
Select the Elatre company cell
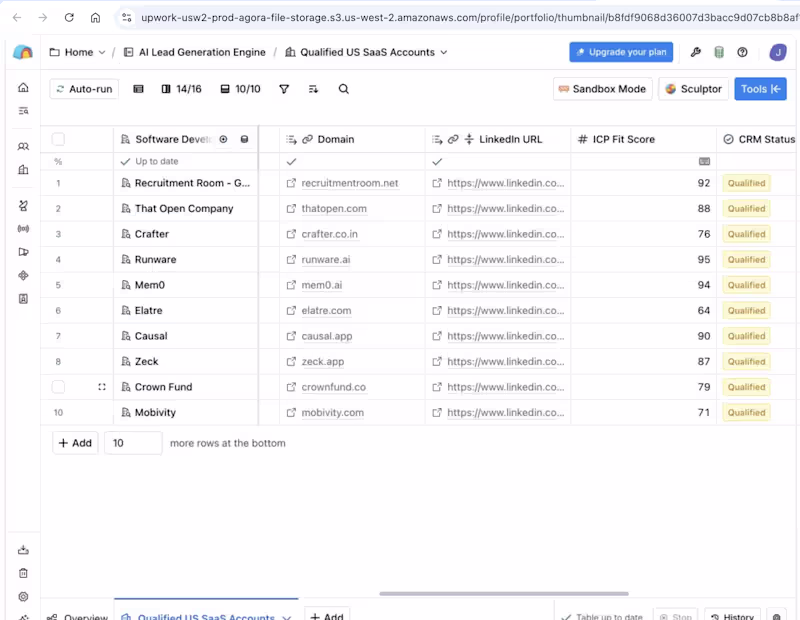(186, 310)
